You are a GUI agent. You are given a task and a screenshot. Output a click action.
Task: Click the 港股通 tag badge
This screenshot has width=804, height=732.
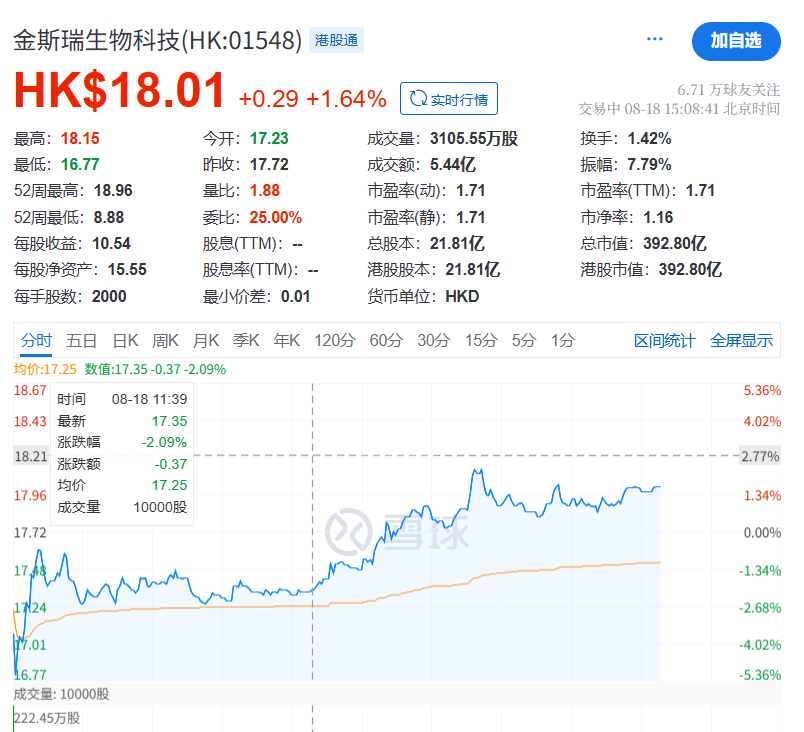point(336,41)
